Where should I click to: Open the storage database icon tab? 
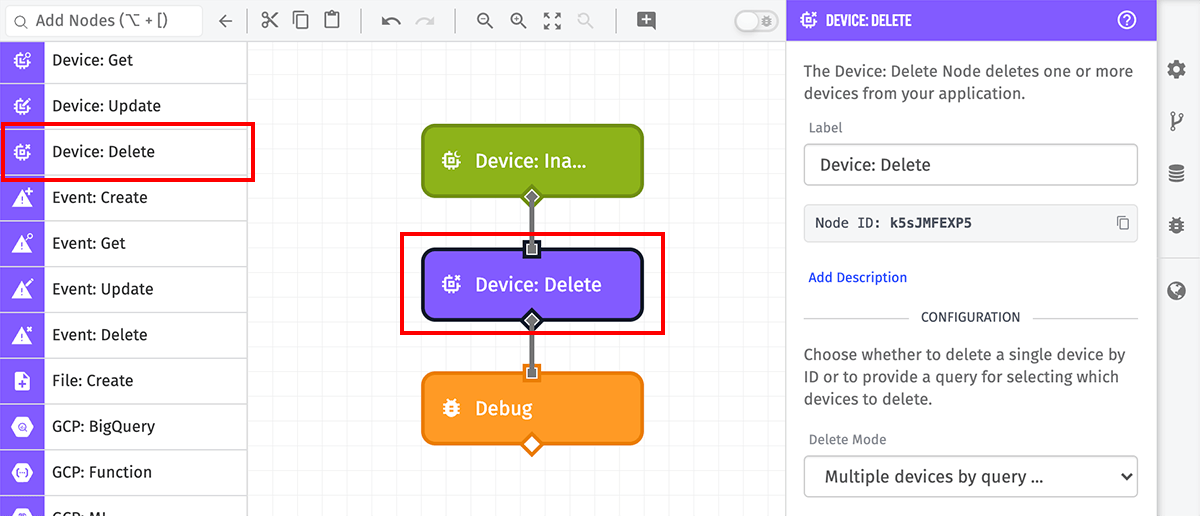(1177, 174)
